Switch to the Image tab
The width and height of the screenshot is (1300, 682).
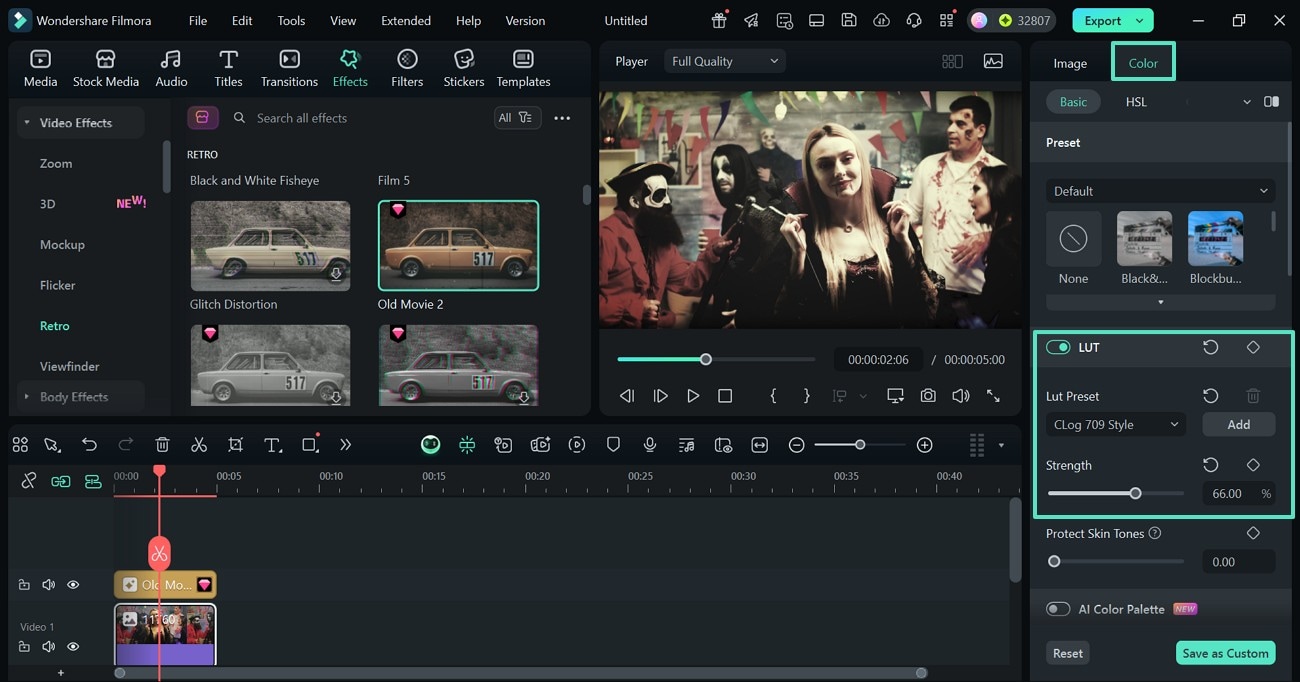pos(1068,61)
